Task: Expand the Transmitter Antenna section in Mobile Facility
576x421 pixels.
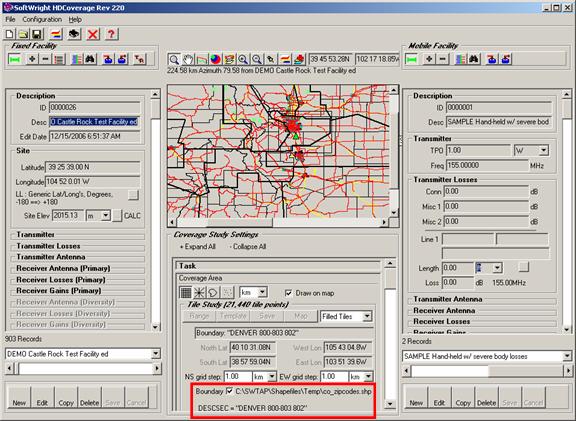Action: [482, 299]
